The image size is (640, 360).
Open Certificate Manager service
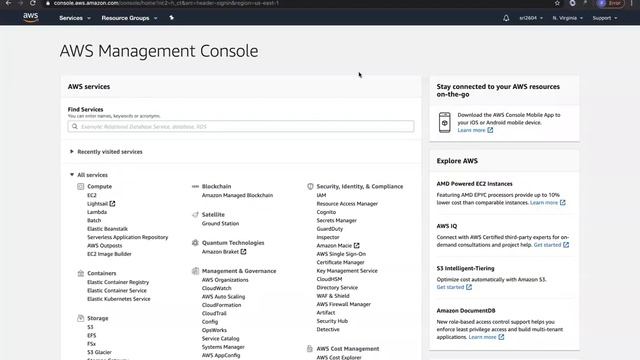pos(340,262)
